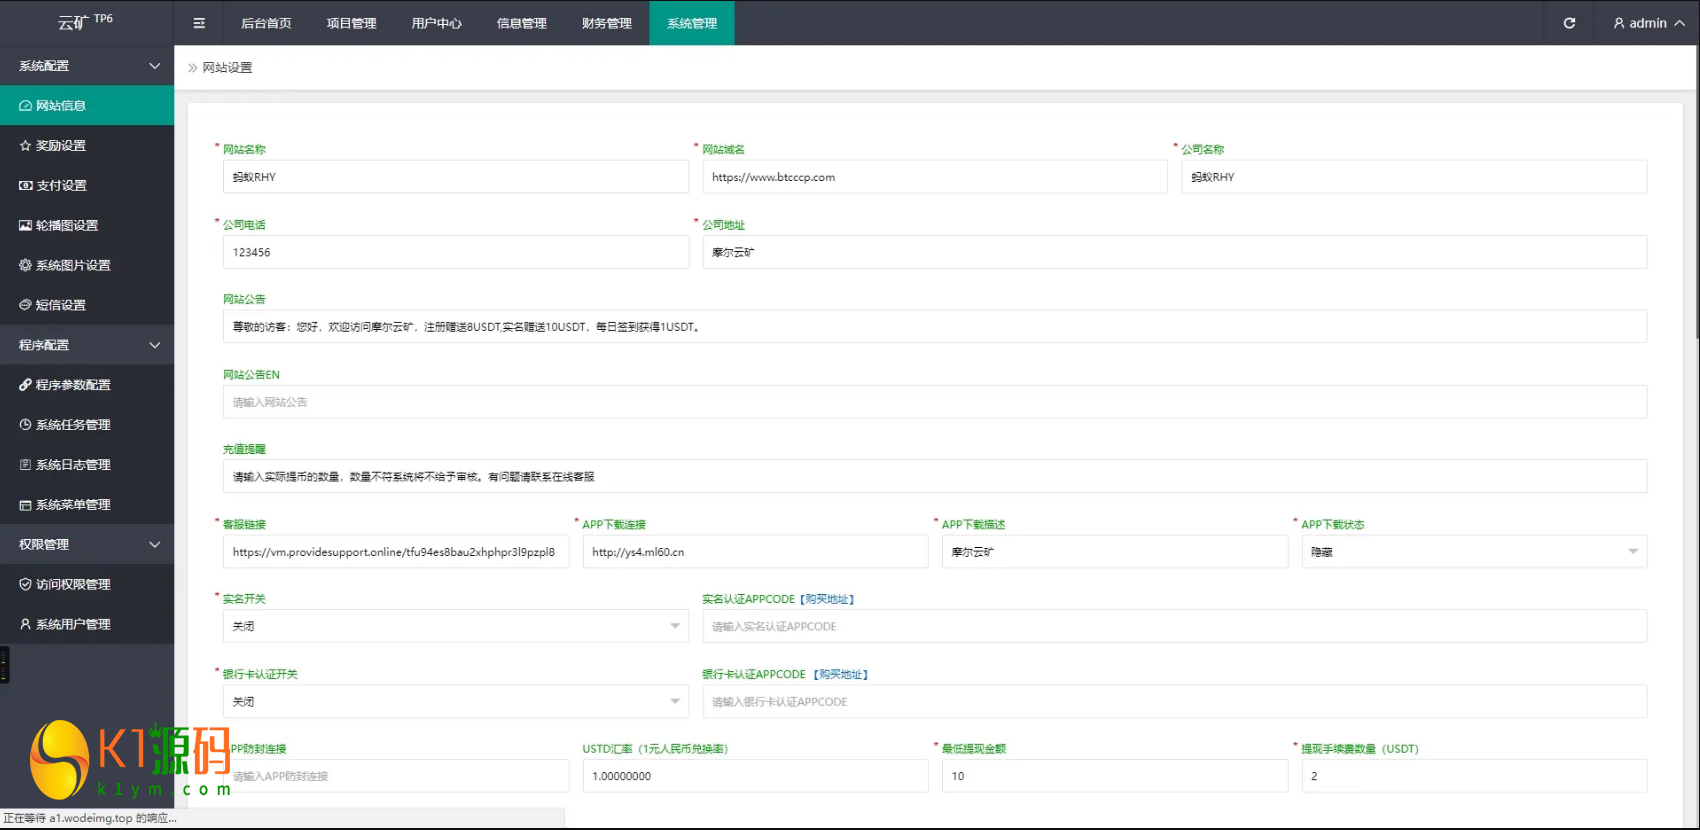Open the 银行卡认证开关 dropdown
Image resolution: width=1700 pixels, height=830 pixels.
455,701
